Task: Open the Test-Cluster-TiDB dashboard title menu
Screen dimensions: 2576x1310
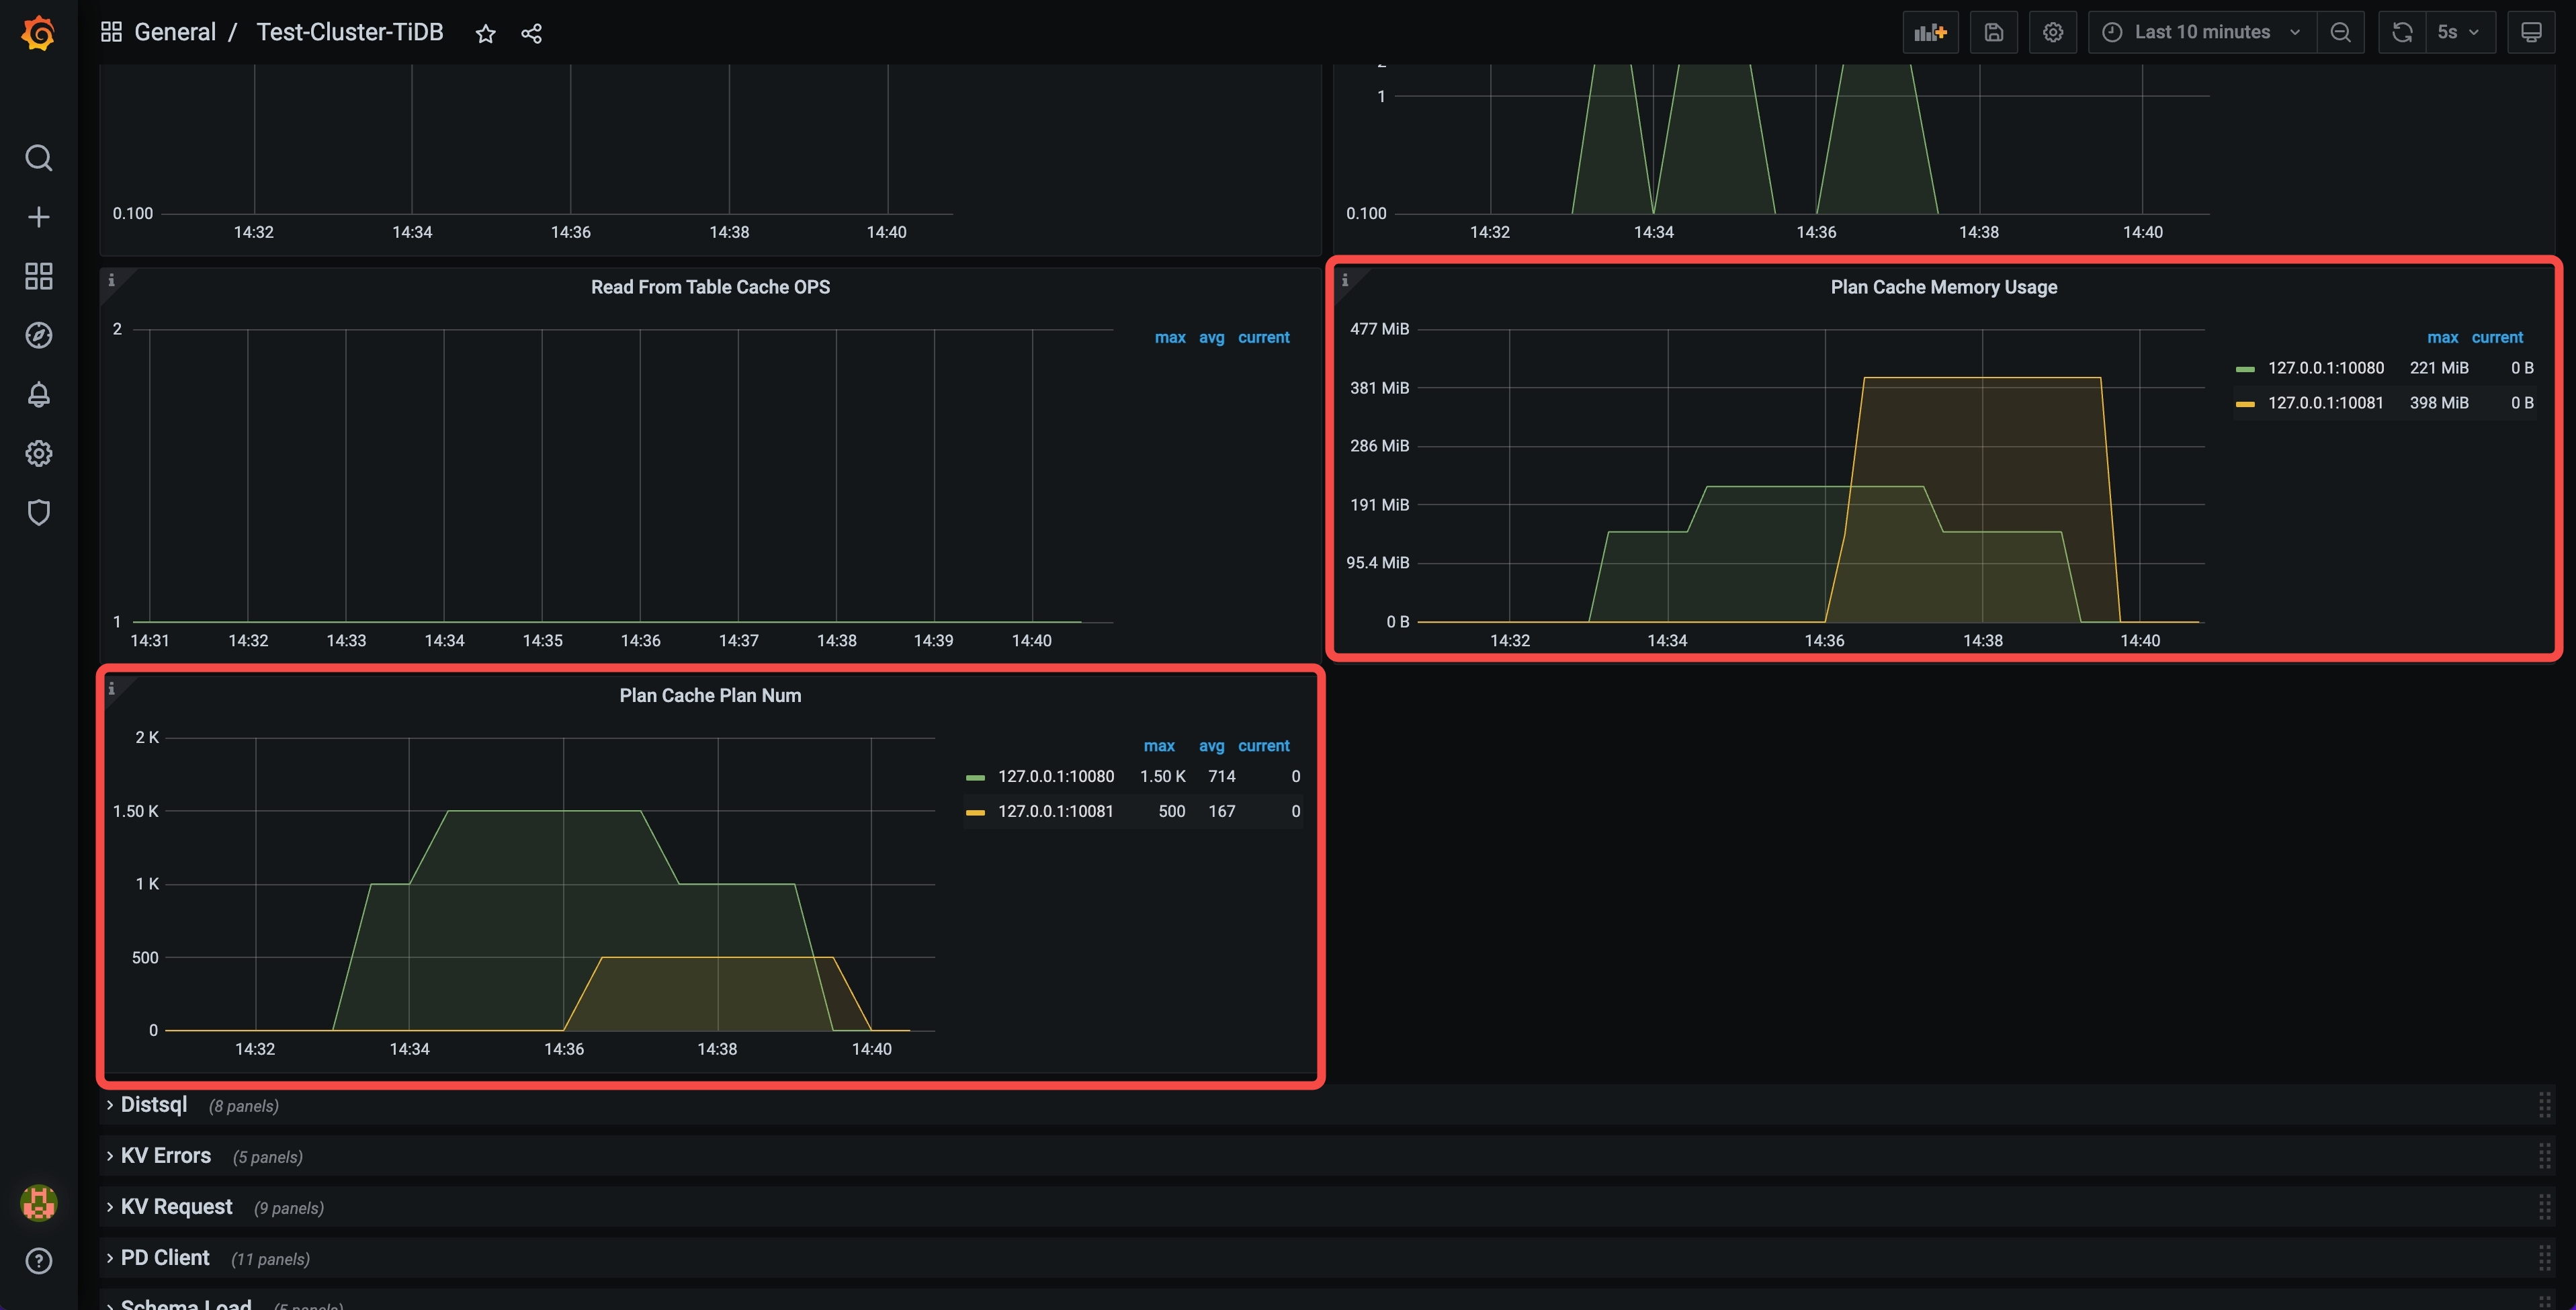Action: tap(350, 31)
